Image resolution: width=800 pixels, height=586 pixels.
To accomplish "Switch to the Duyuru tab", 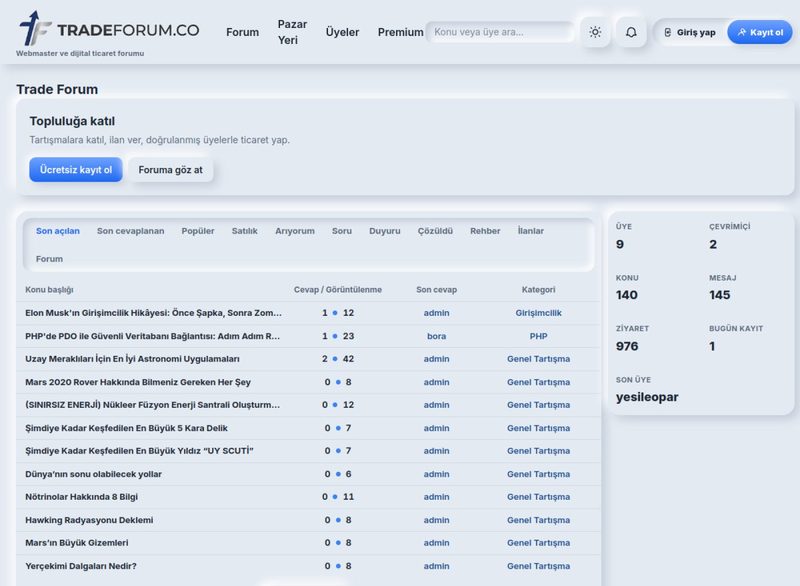I will [x=385, y=231].
